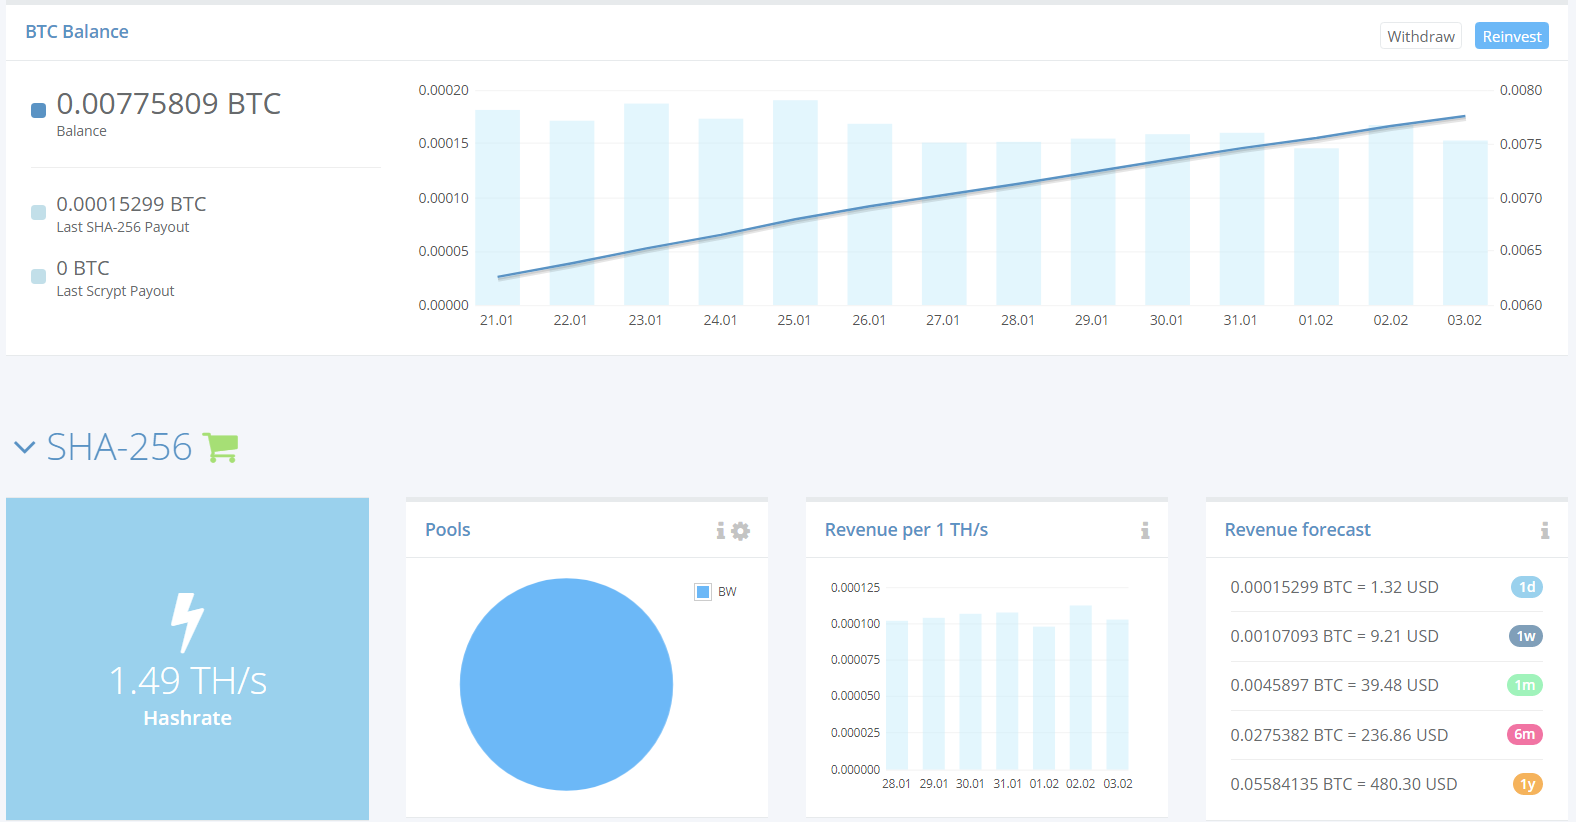Open the SHA-256 section heading

(119, 447)
